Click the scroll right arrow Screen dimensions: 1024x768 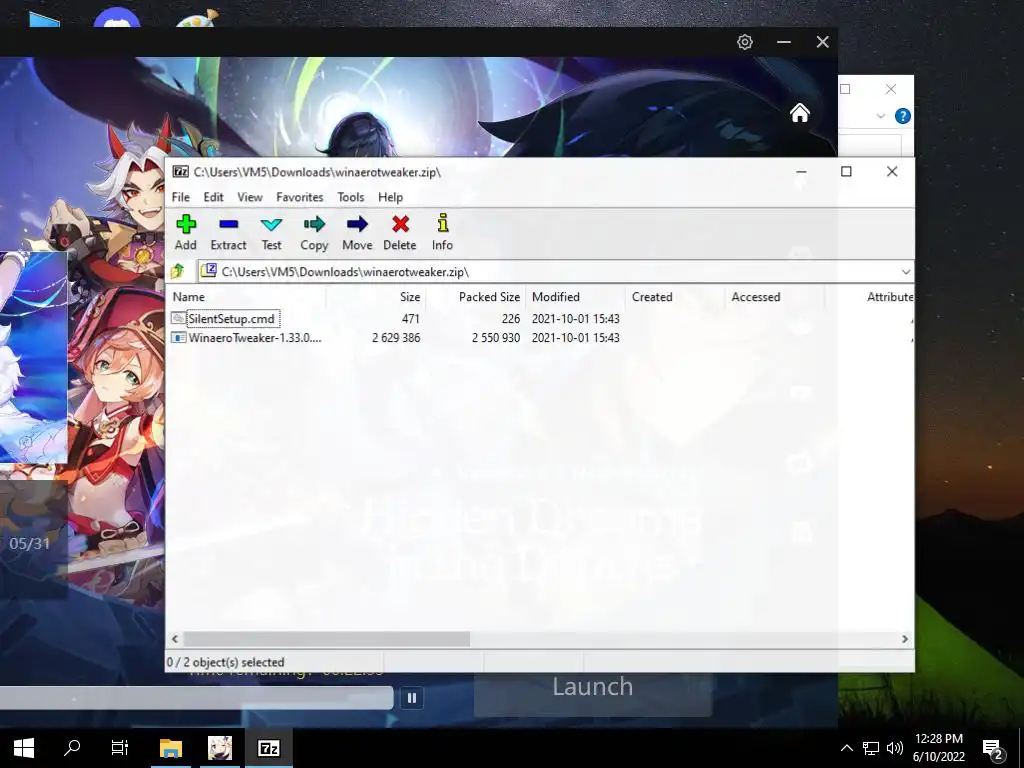[x=905, y=639]
